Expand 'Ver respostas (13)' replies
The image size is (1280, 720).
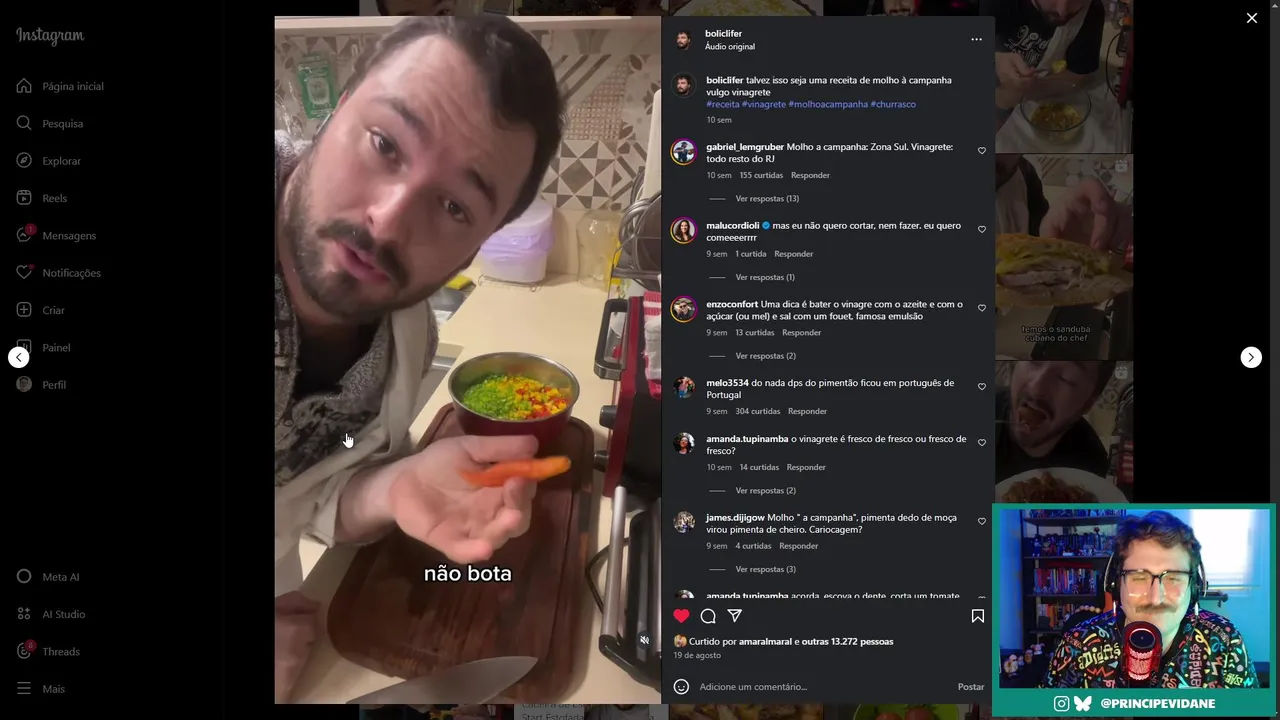[x=767, y=199]
